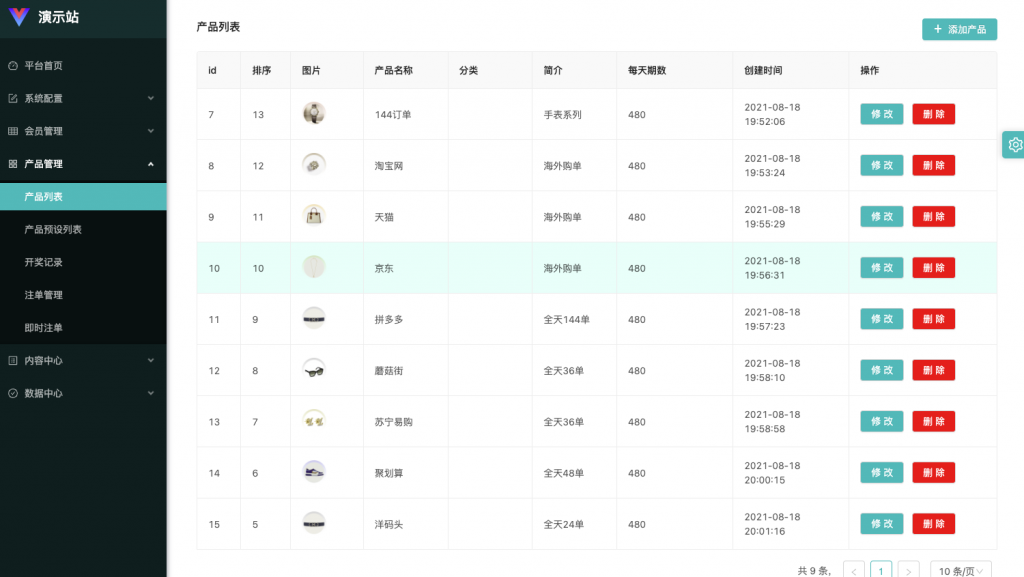Image resolution: width=1024 pixels, height=577 pixels.
Task: Click the 数据中心 icon in sidebar
Action: point(12,393)
